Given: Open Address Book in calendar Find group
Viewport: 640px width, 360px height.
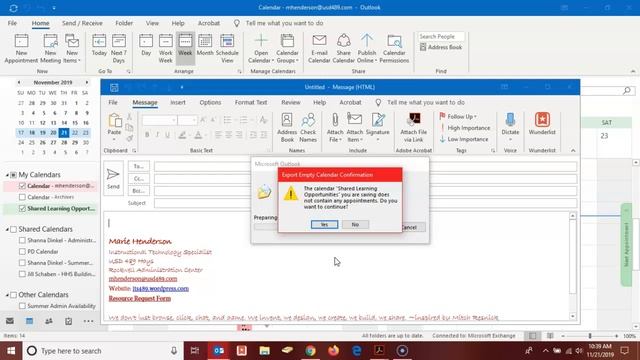Looking at the screenshot, I should [441, 47].
